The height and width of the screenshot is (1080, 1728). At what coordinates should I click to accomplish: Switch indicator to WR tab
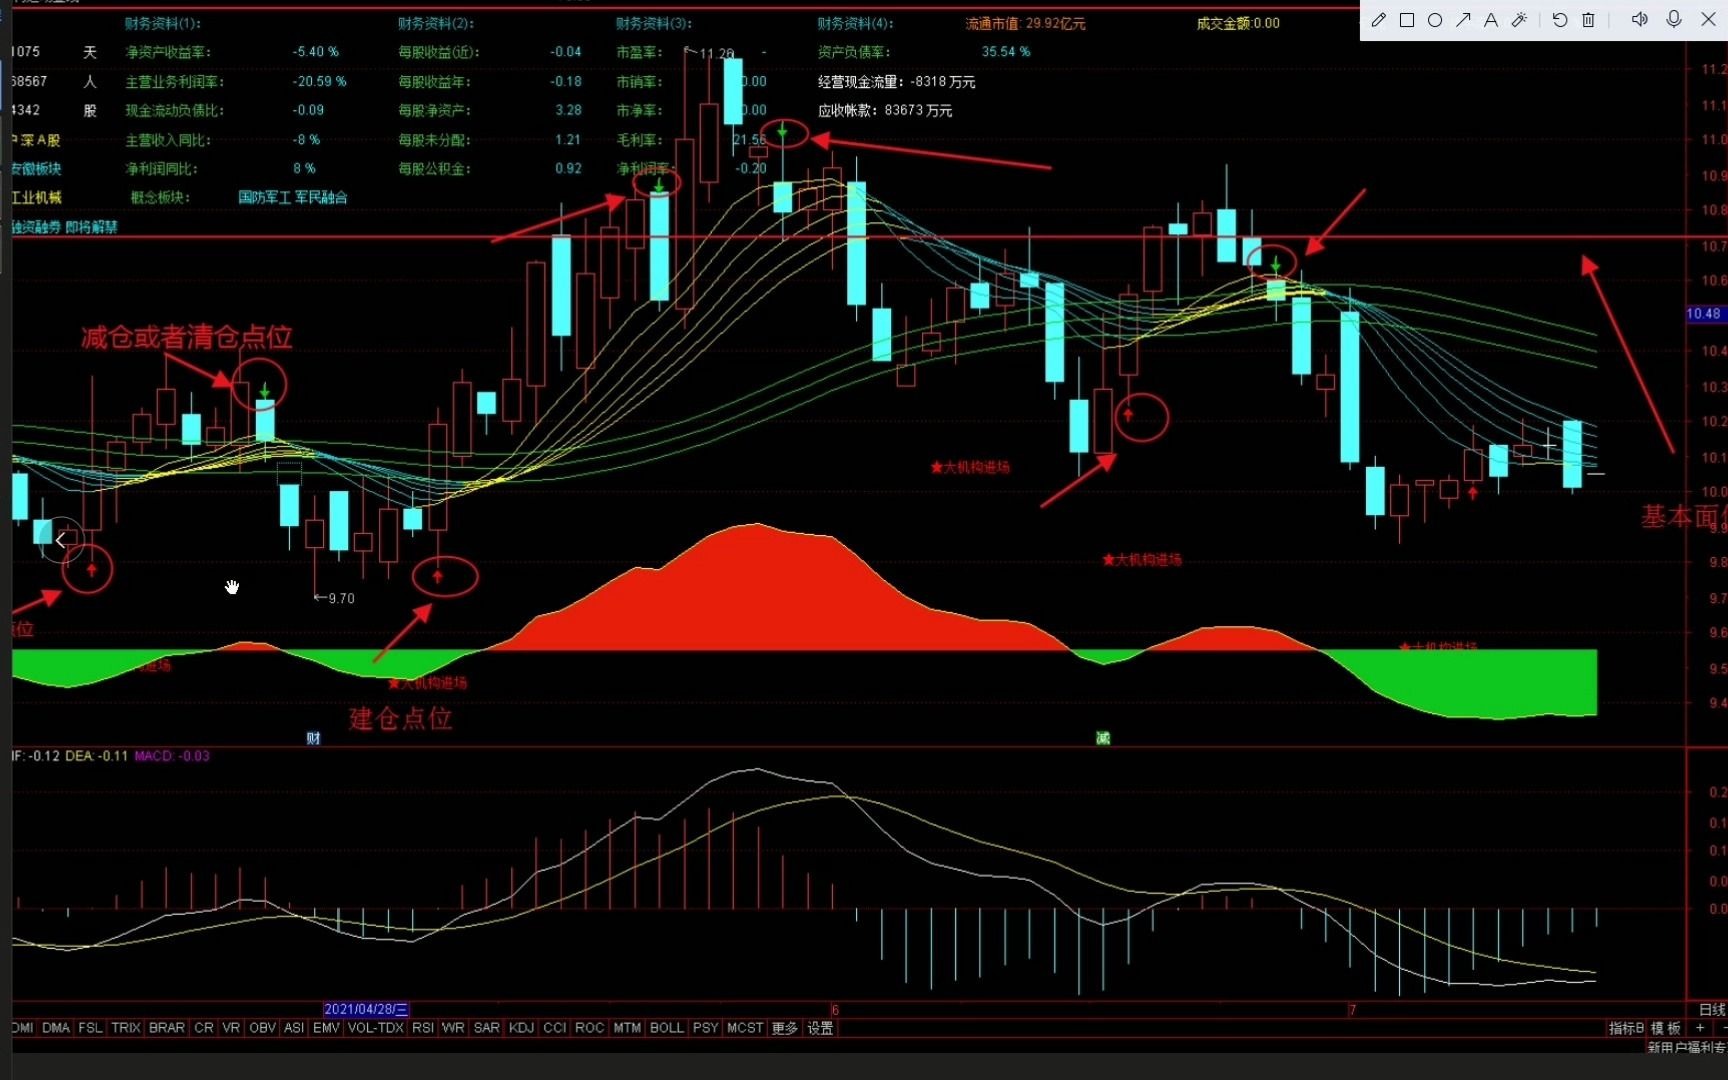[x=453, y=1027]
